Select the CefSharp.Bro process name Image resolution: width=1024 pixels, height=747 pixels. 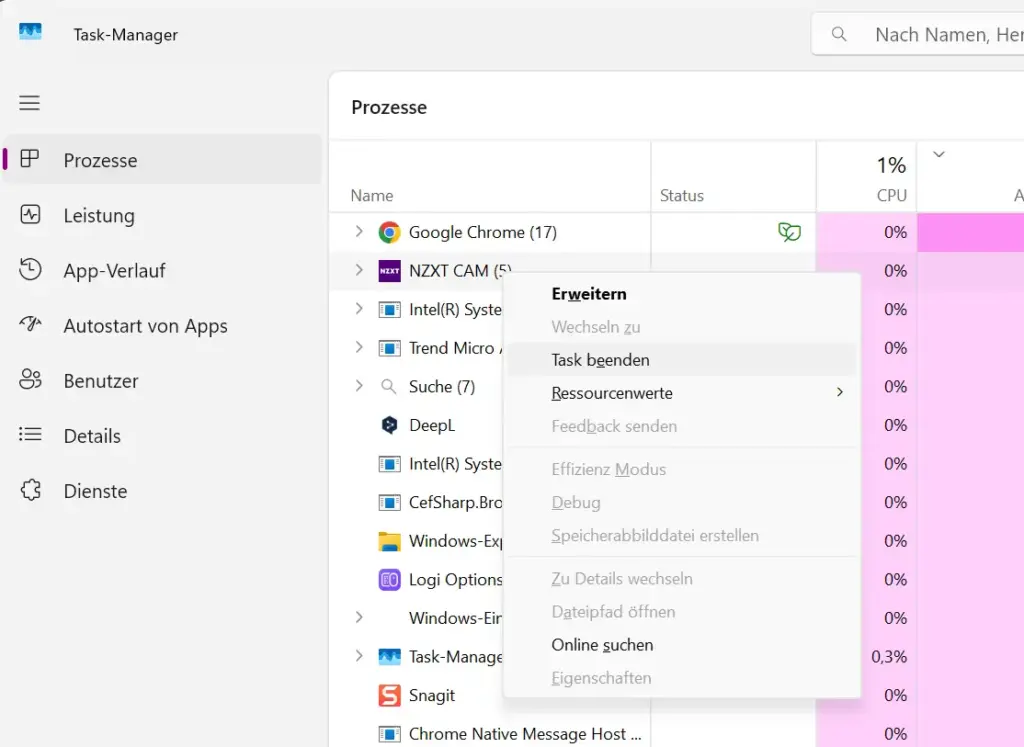pyautogui.click(x=456, y=502)
